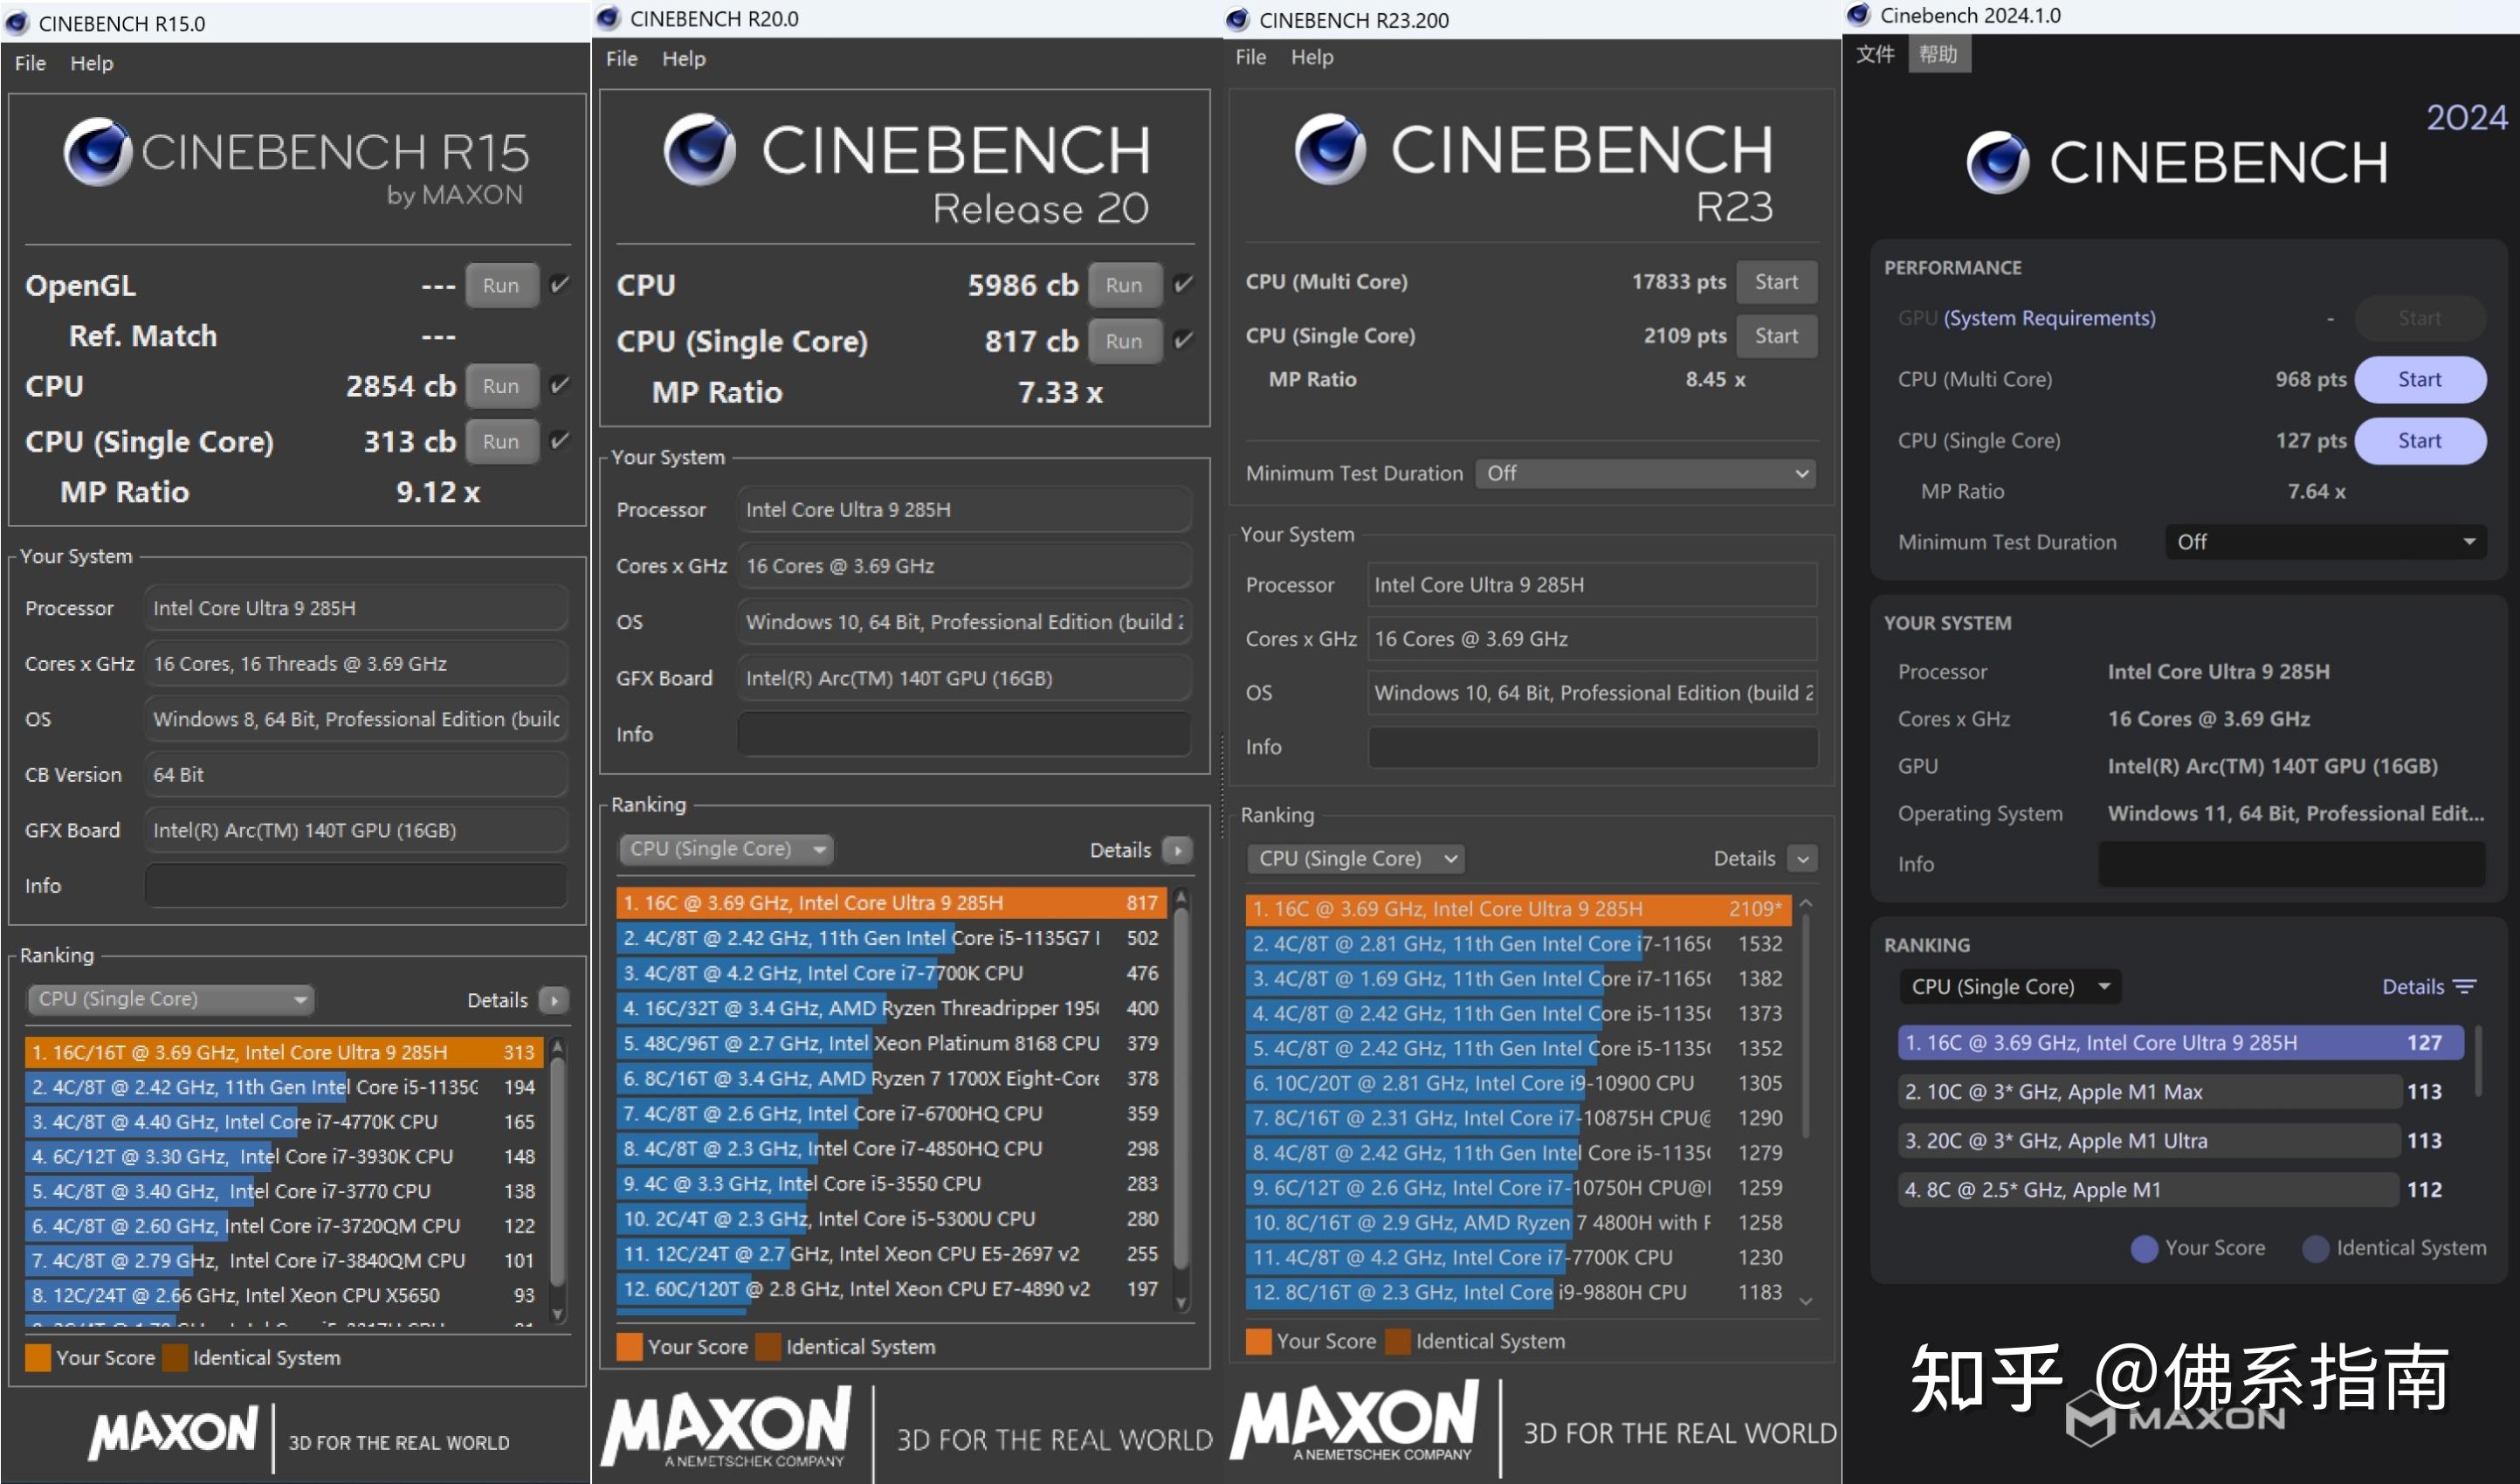Click the Identical System swatch in Cinebench R23

pos(1398,1341)
